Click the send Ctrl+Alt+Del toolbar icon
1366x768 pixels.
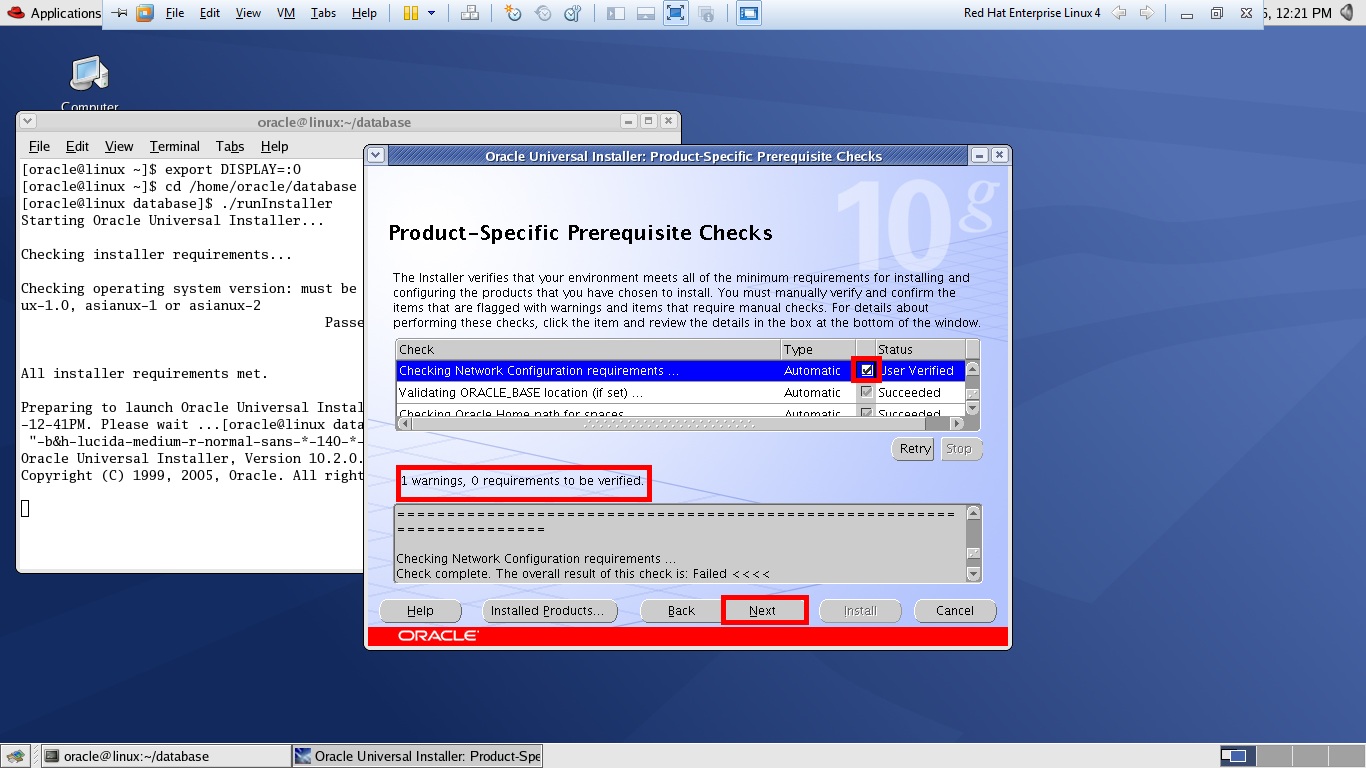(469, 13)
